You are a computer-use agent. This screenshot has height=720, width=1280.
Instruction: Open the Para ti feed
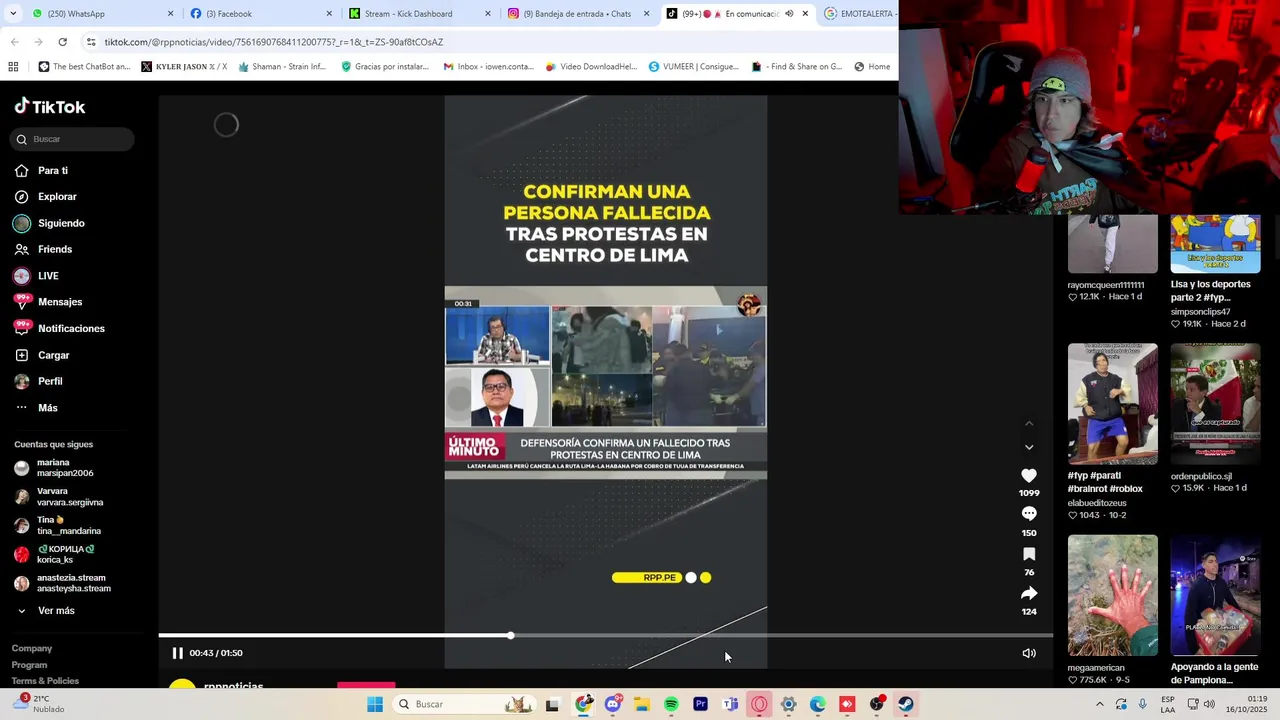53,171
